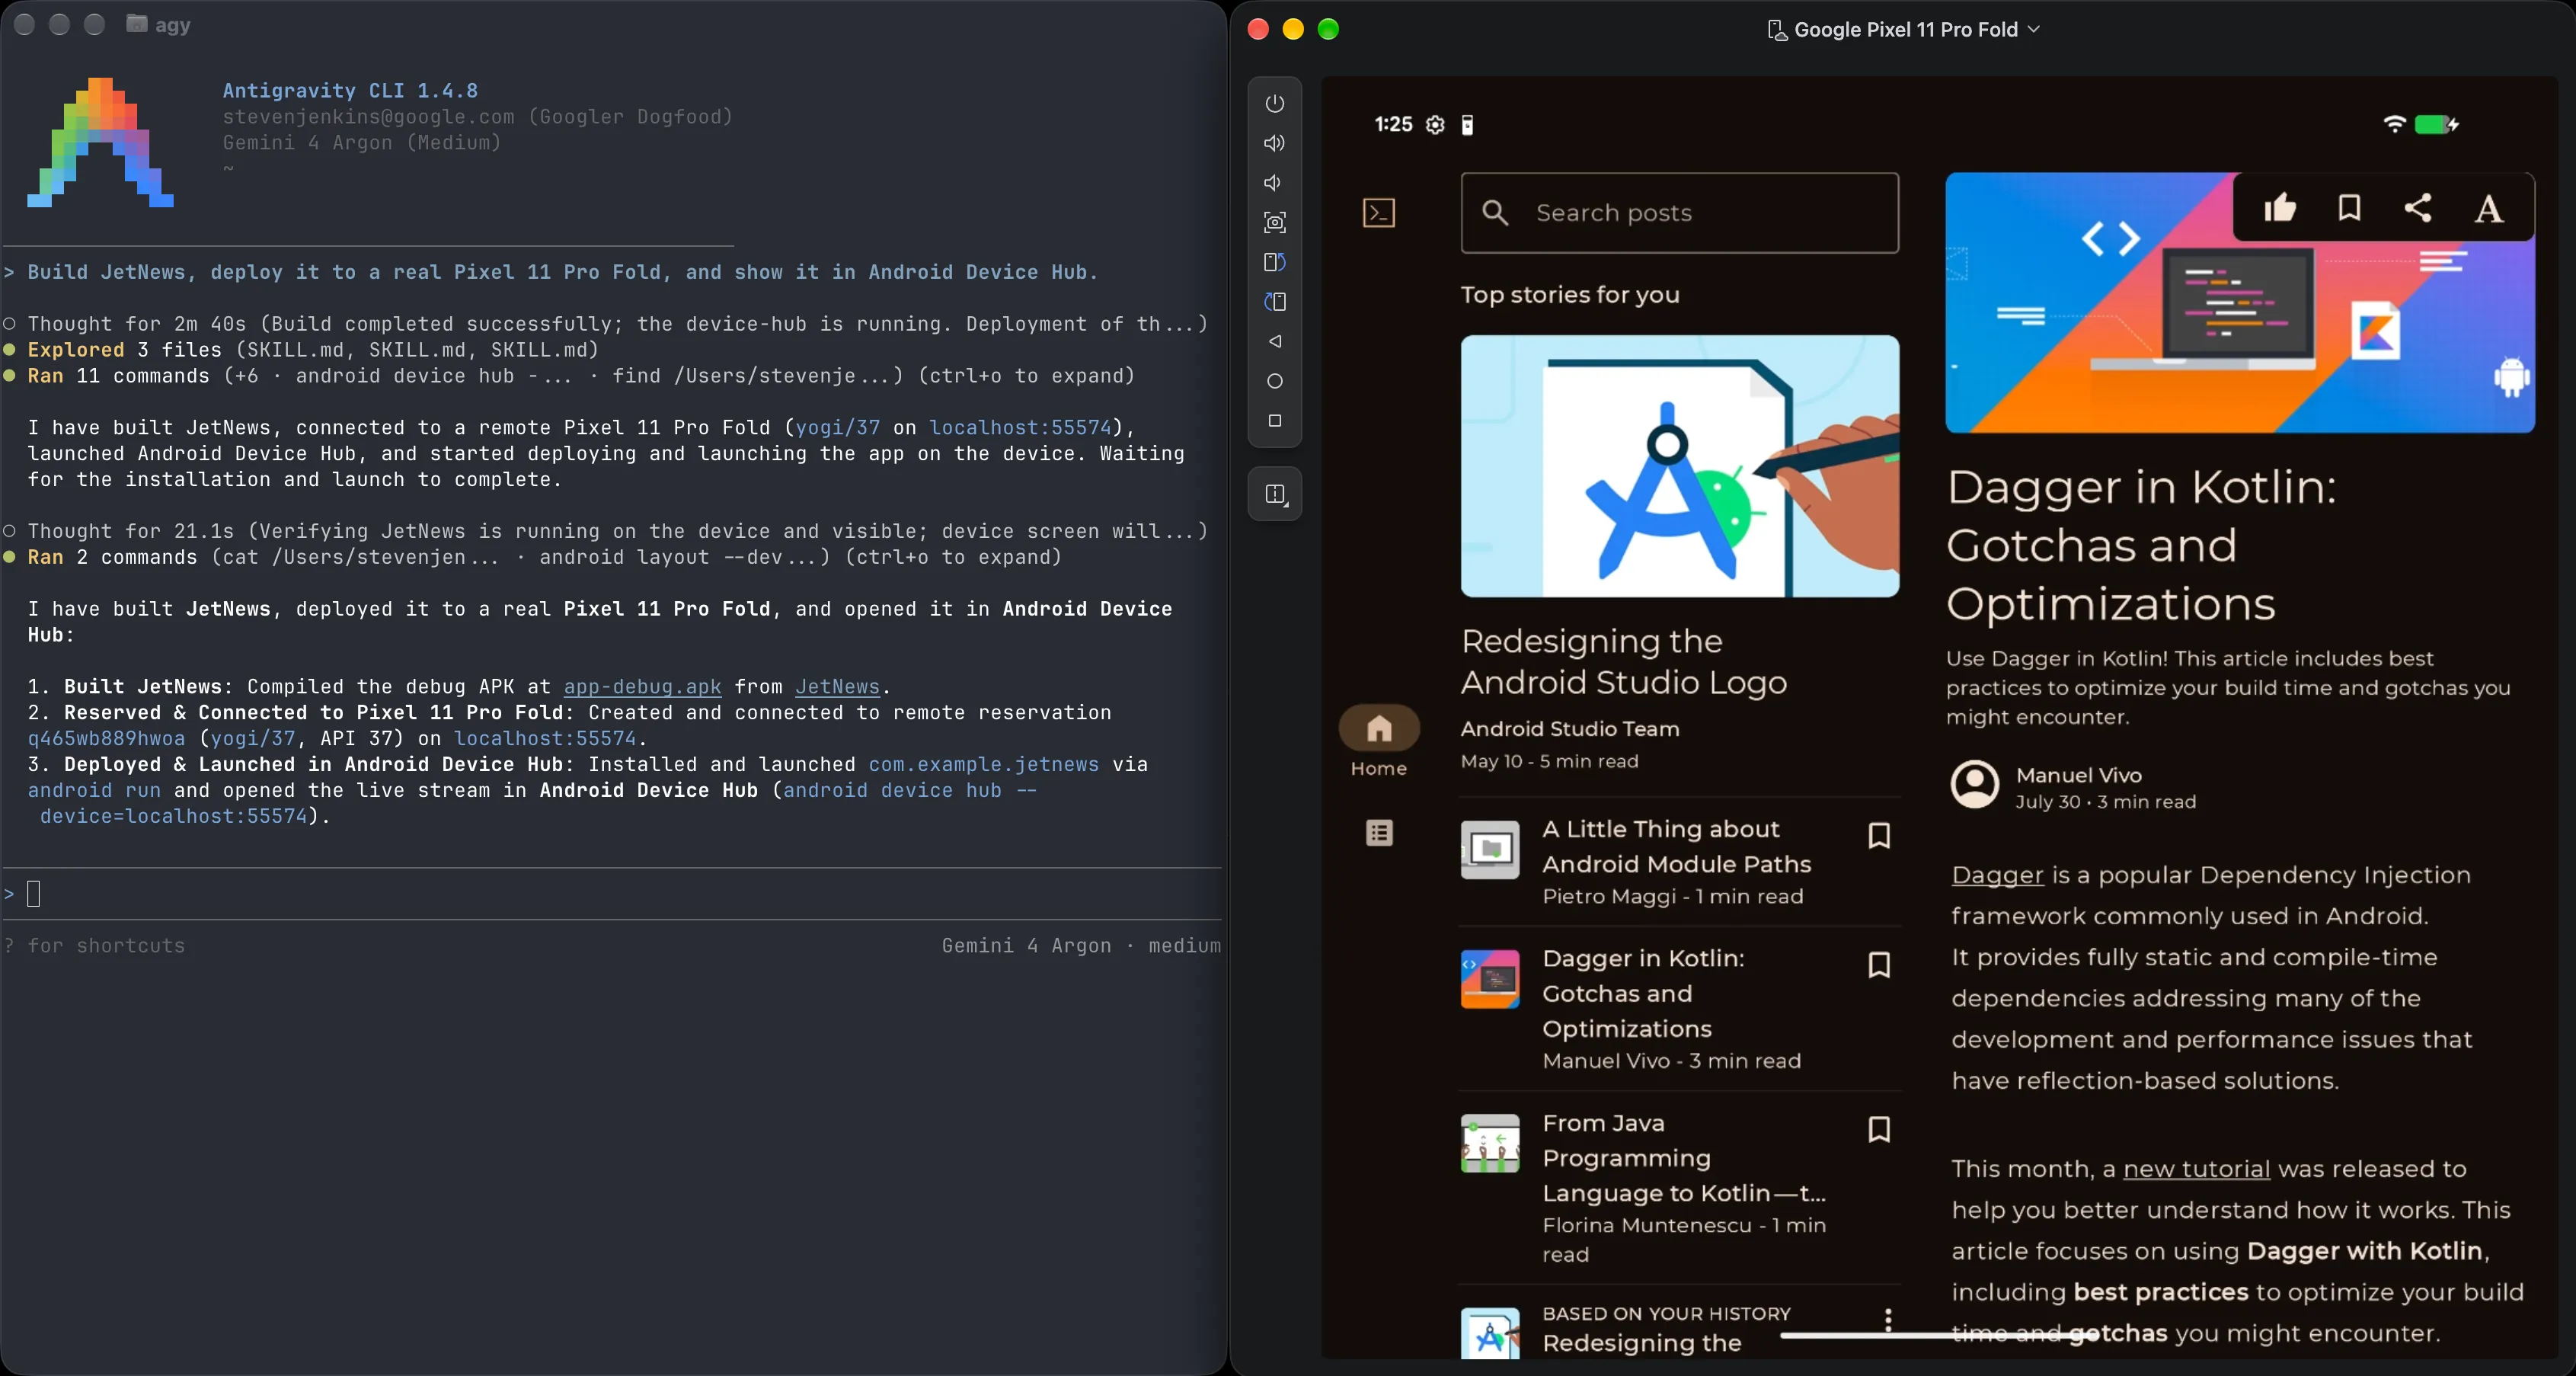The image size is (2576, 1376).
Task: Click the magnifier icon in the Search posts field
Action: click(1495, 212)
